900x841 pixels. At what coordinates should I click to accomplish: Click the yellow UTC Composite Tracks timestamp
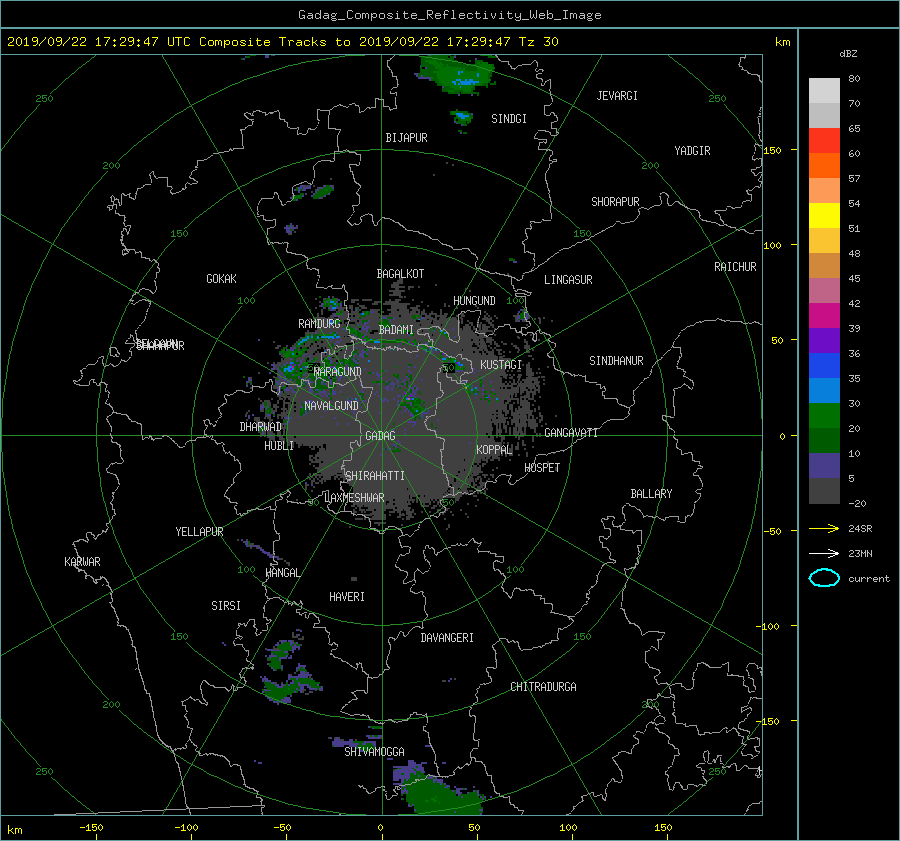coord(282,42)
